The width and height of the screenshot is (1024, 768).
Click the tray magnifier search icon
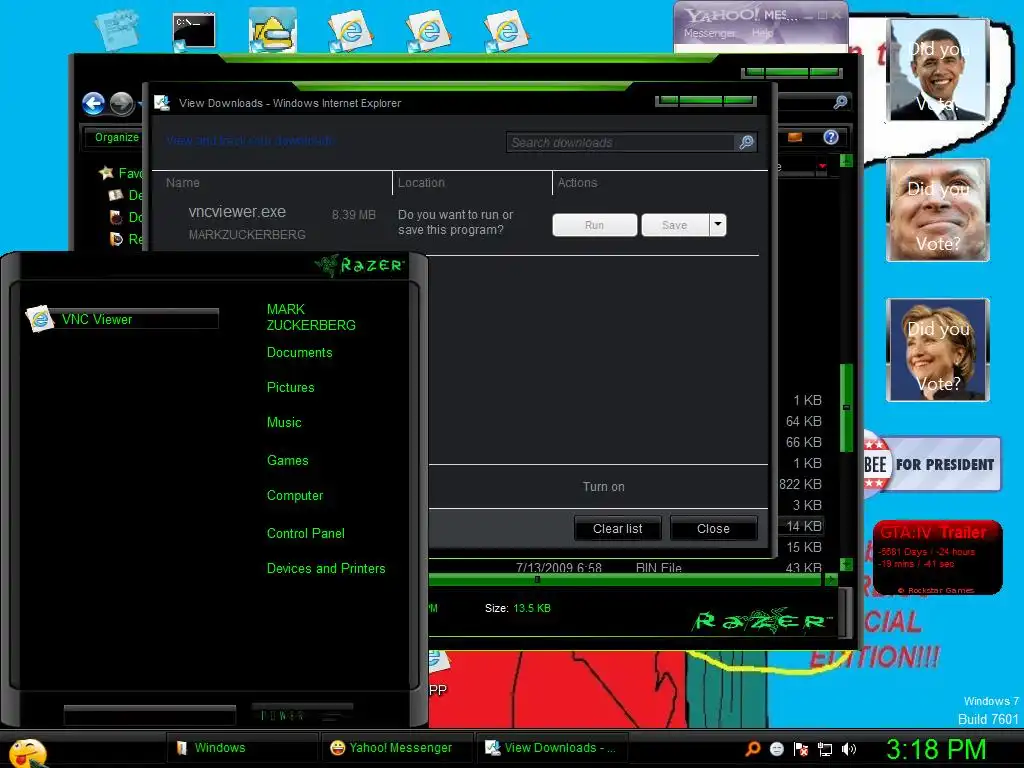(x=753, y=748)
